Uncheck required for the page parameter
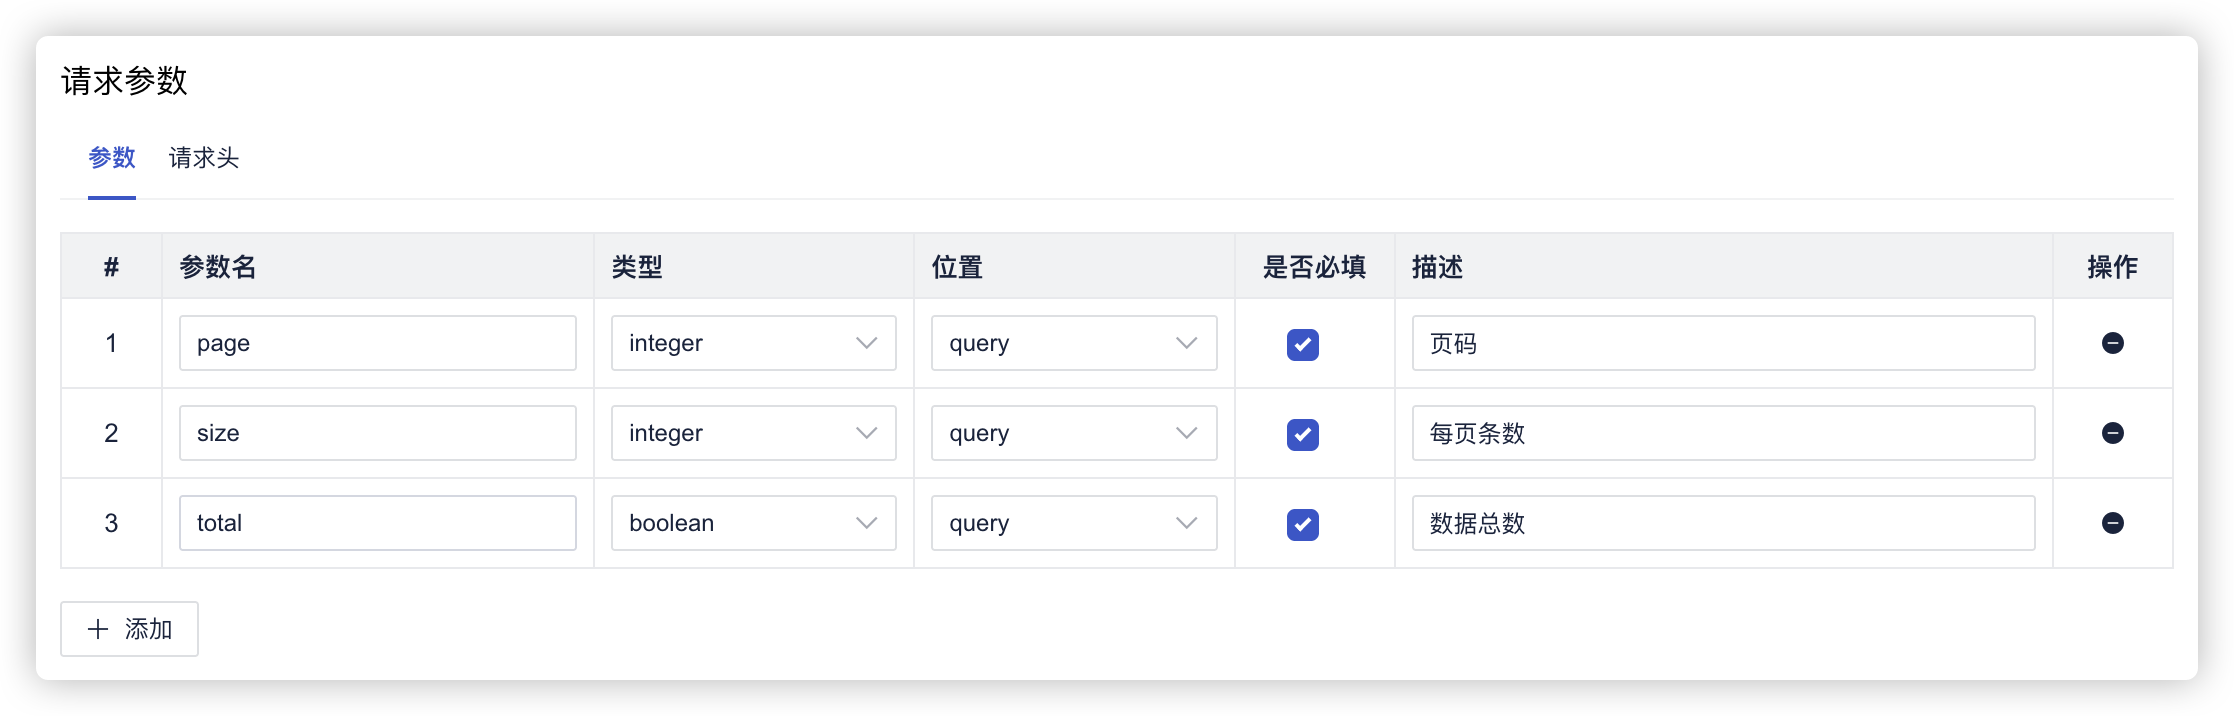Image resolution: width=2234 pixels, height=716 pixels. point(1302,344)
